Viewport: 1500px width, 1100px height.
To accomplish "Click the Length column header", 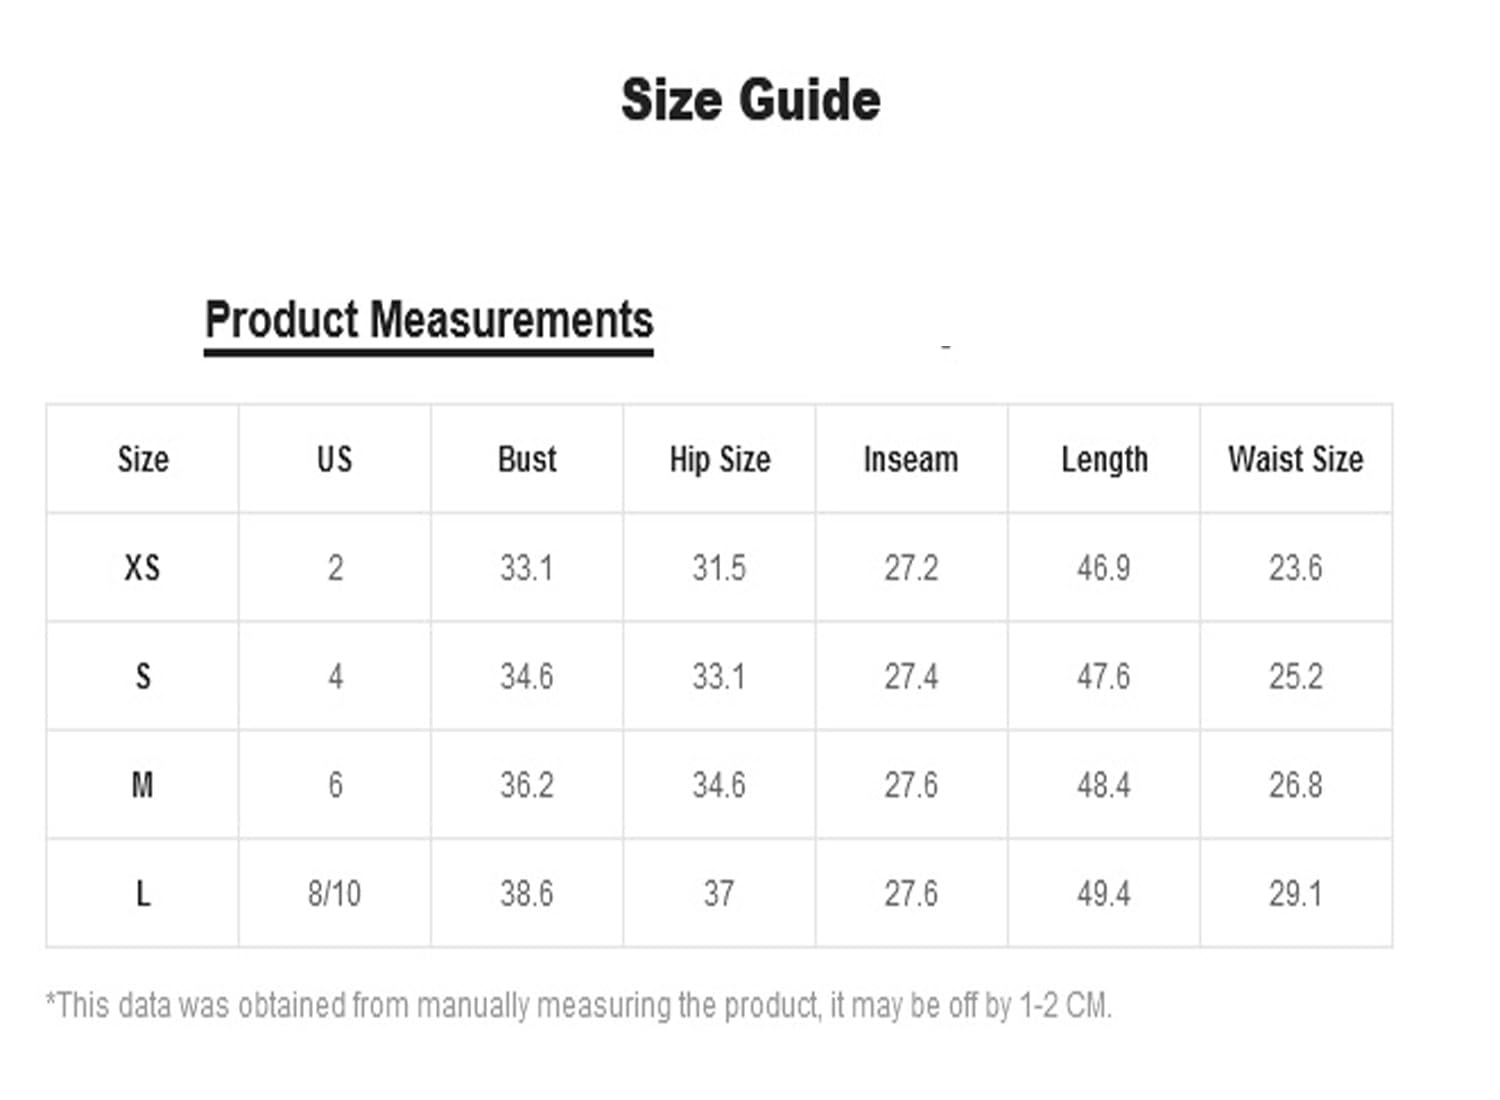I will click(1104, 459).
